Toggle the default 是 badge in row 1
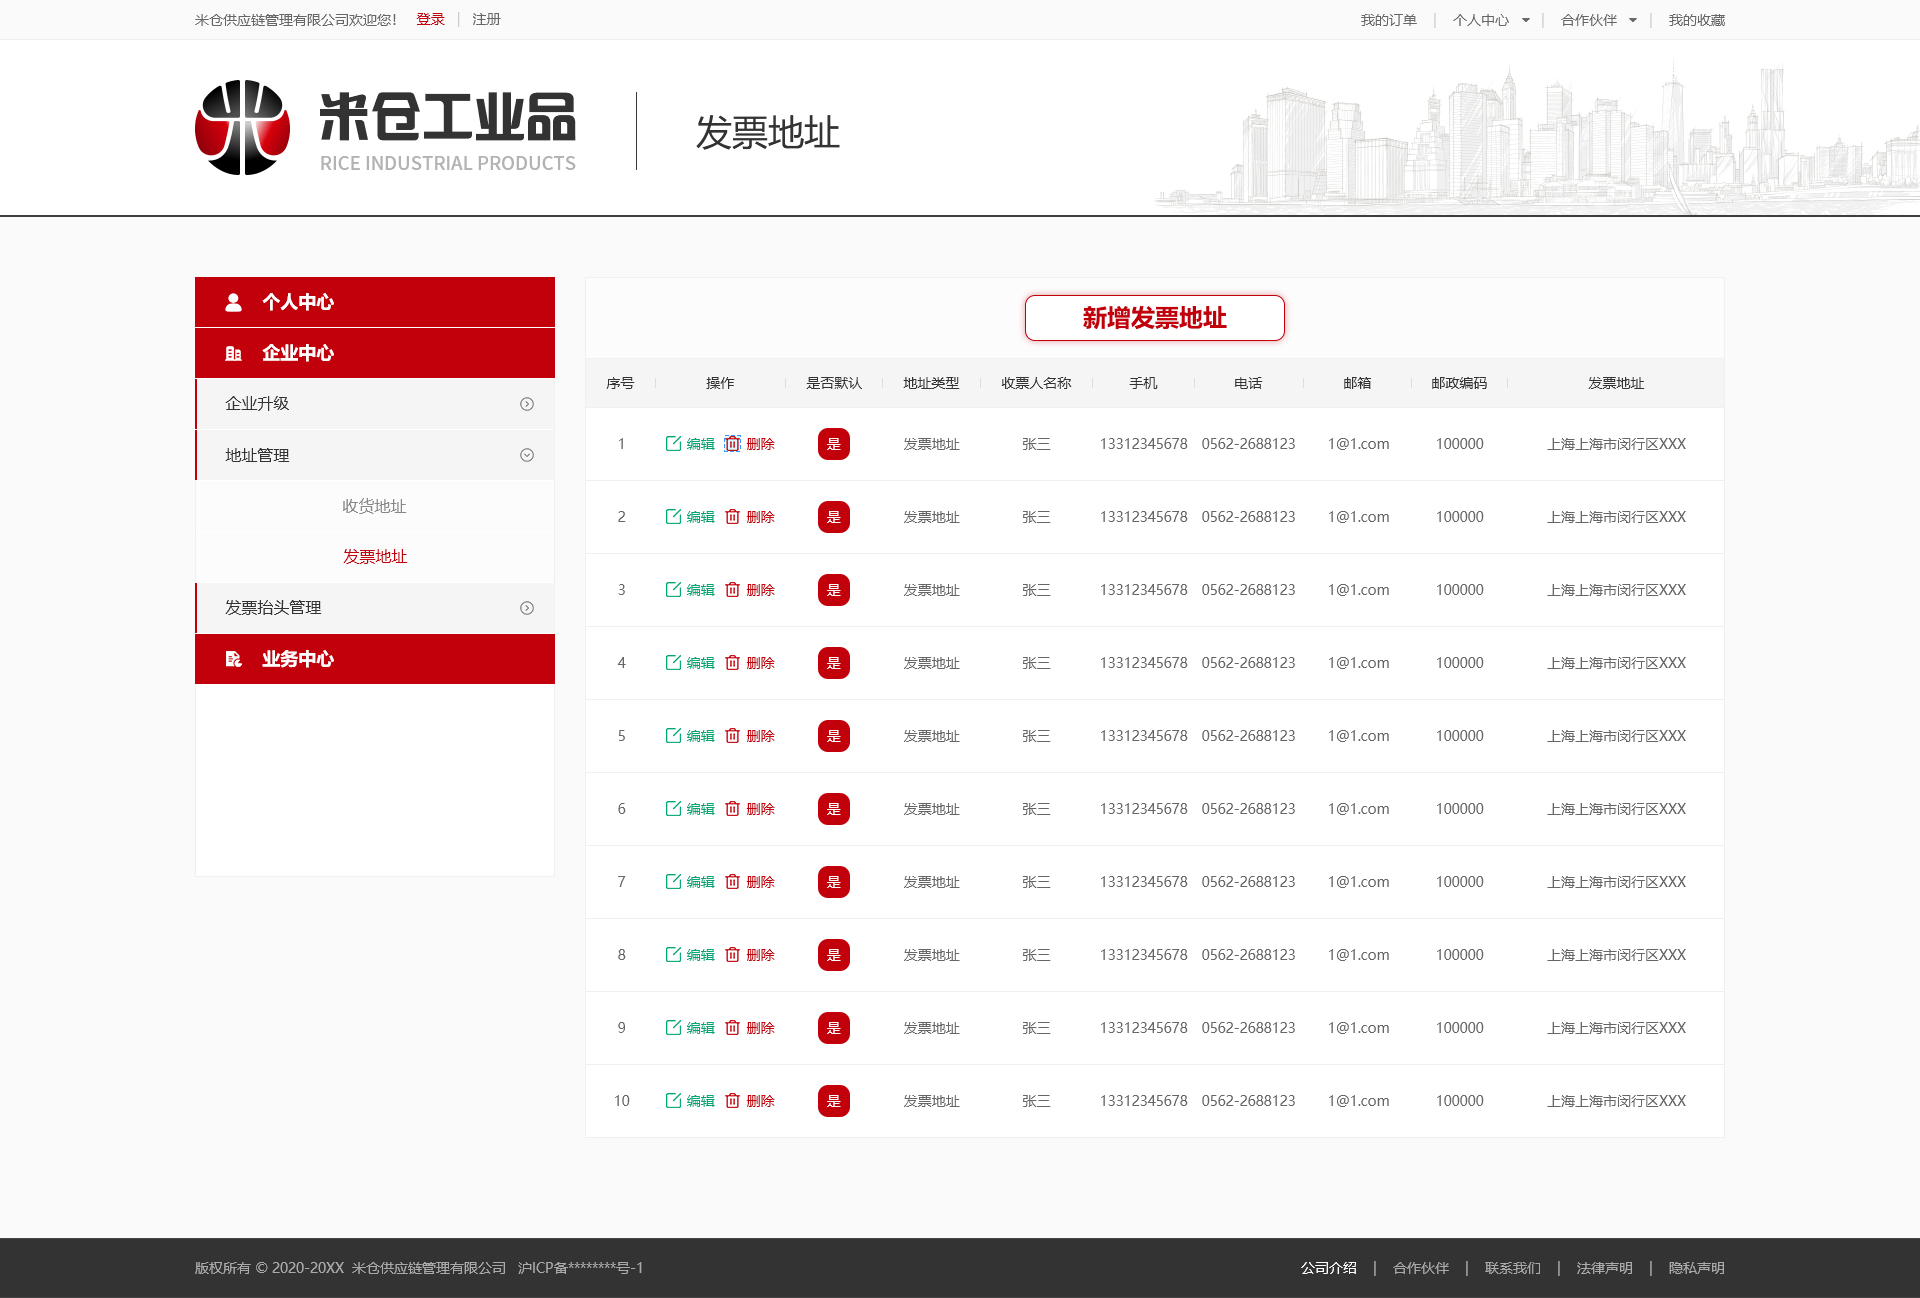The height and width of the screenshot is (1298, 1920). (x=833, y=444)
